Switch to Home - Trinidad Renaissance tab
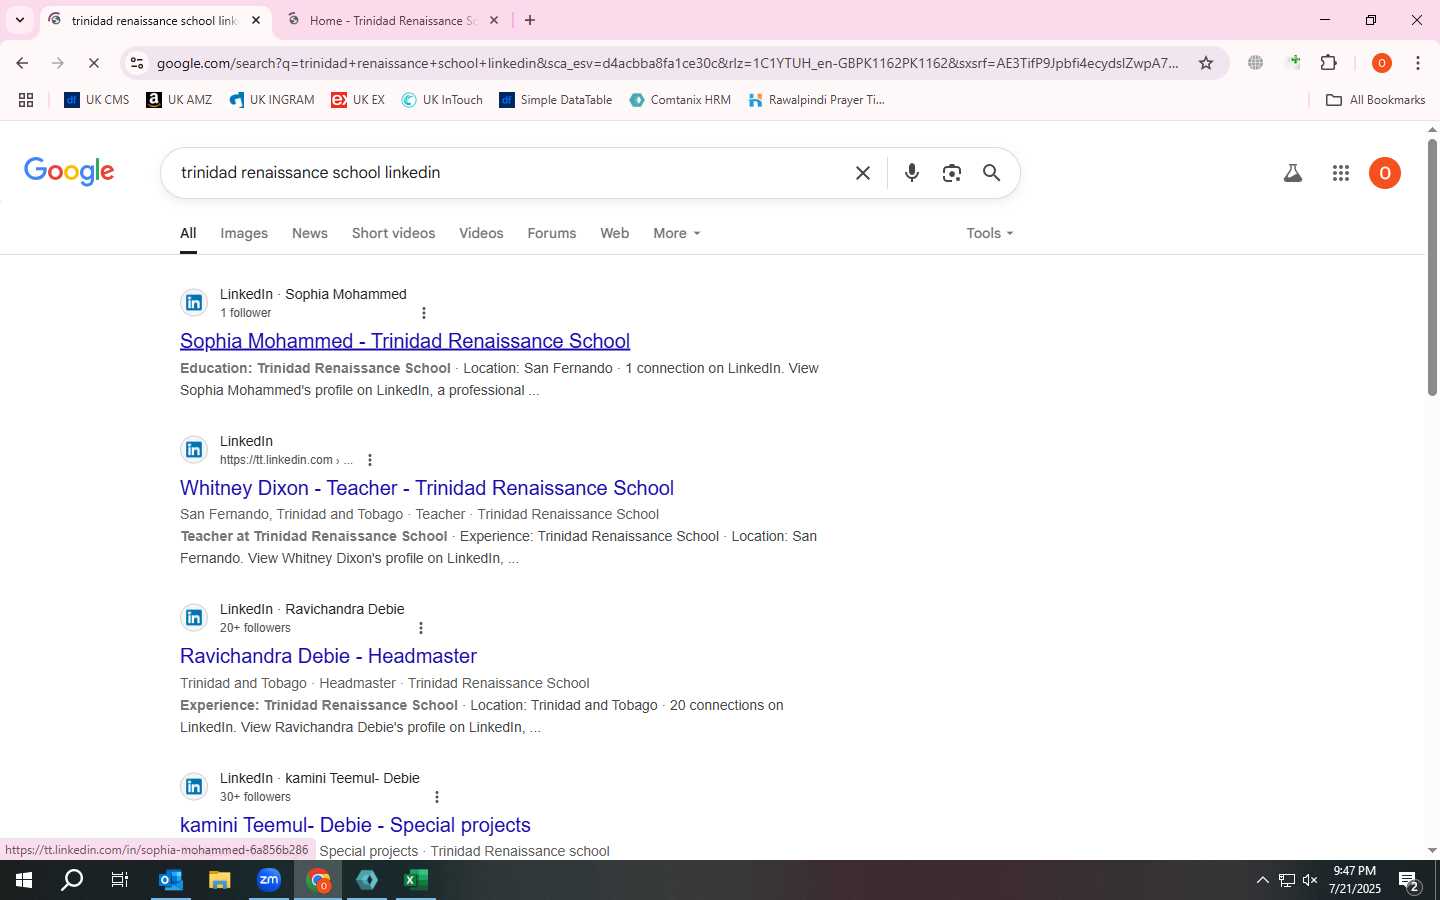Image resolution: width=1440 pixels, height=900 pixels. [392, 20]
